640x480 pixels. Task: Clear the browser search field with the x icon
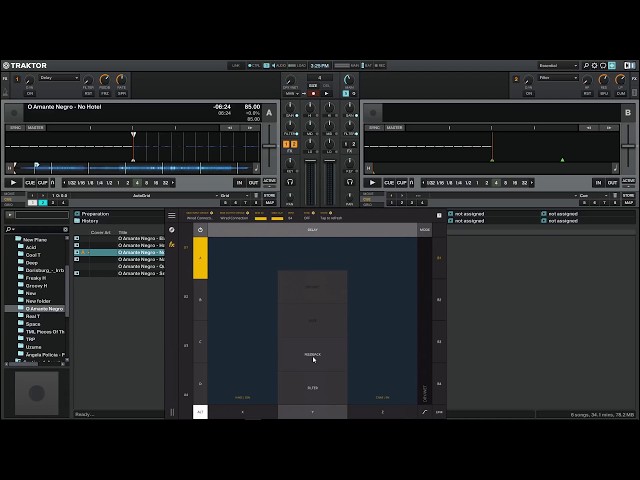pos(65,229)
